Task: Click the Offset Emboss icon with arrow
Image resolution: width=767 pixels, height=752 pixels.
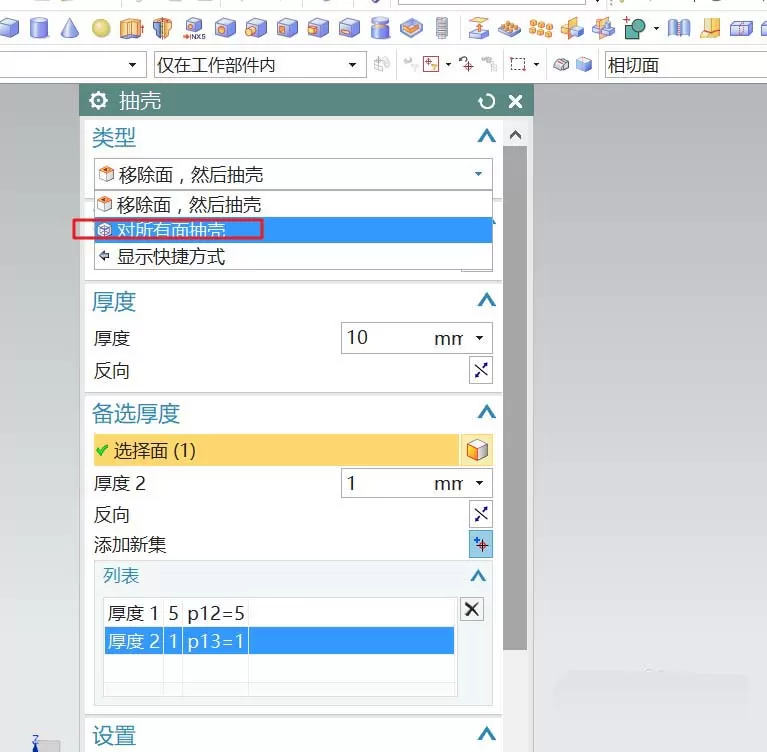Action: pos(478,28)
